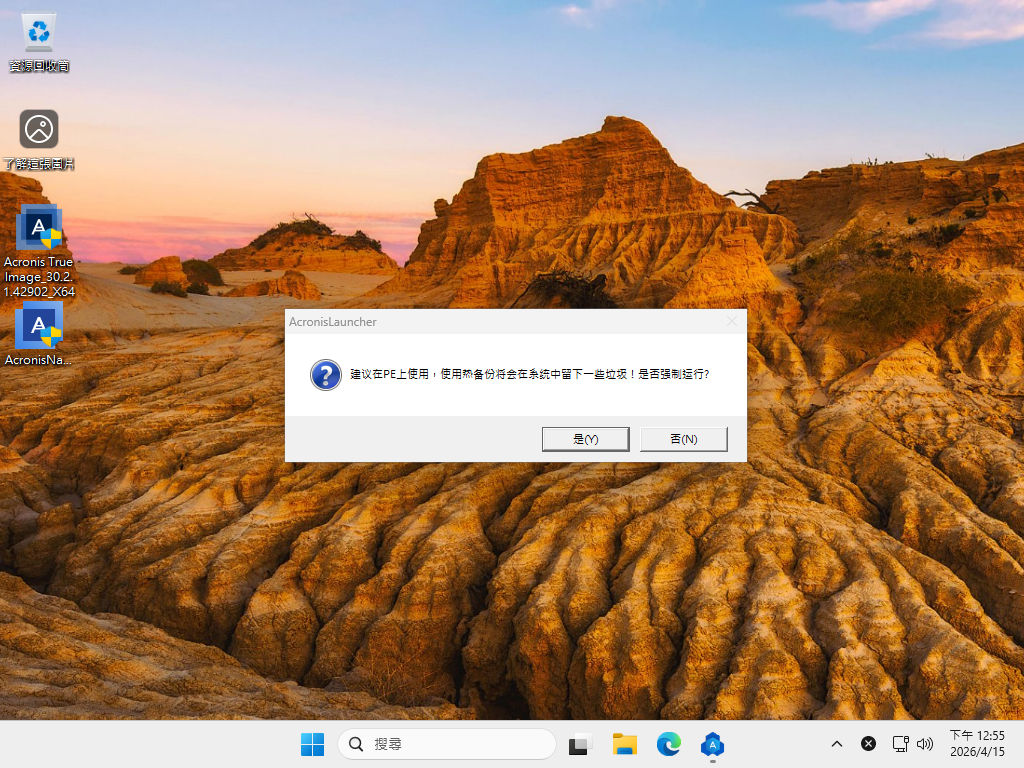
Task: Open the Windows Start menu
Action: 312,744
